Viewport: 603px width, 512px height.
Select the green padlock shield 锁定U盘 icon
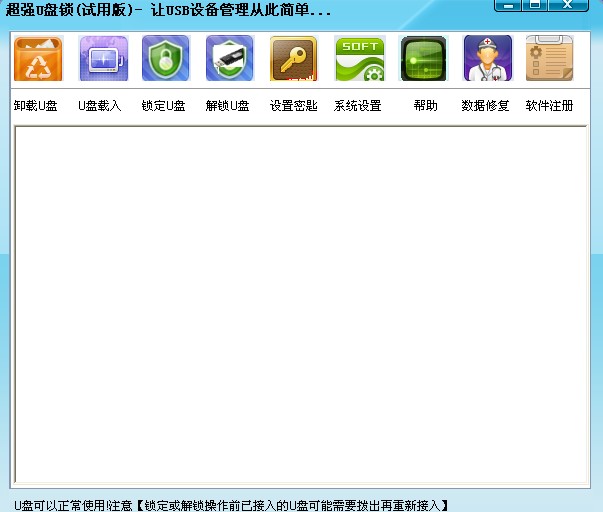(166, 58)
